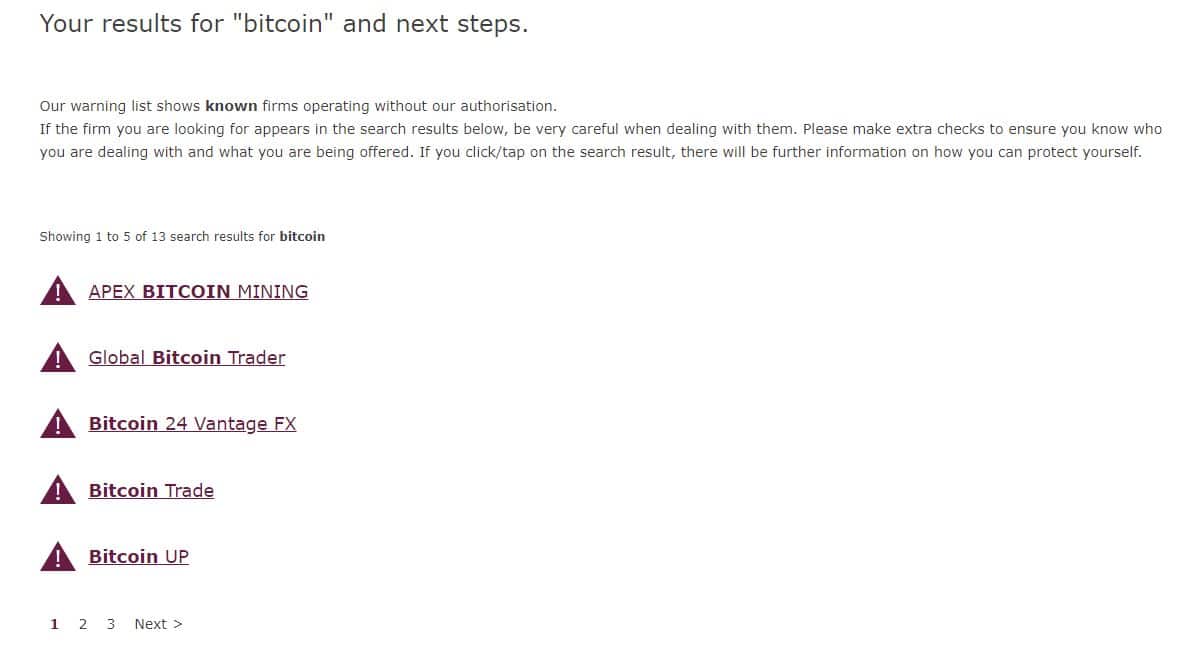Image resolution: width=1186 pixels, height=649 pixels.
Task: Click the warning triangle beside Bitcoin UP
Action: pos(57,557)
